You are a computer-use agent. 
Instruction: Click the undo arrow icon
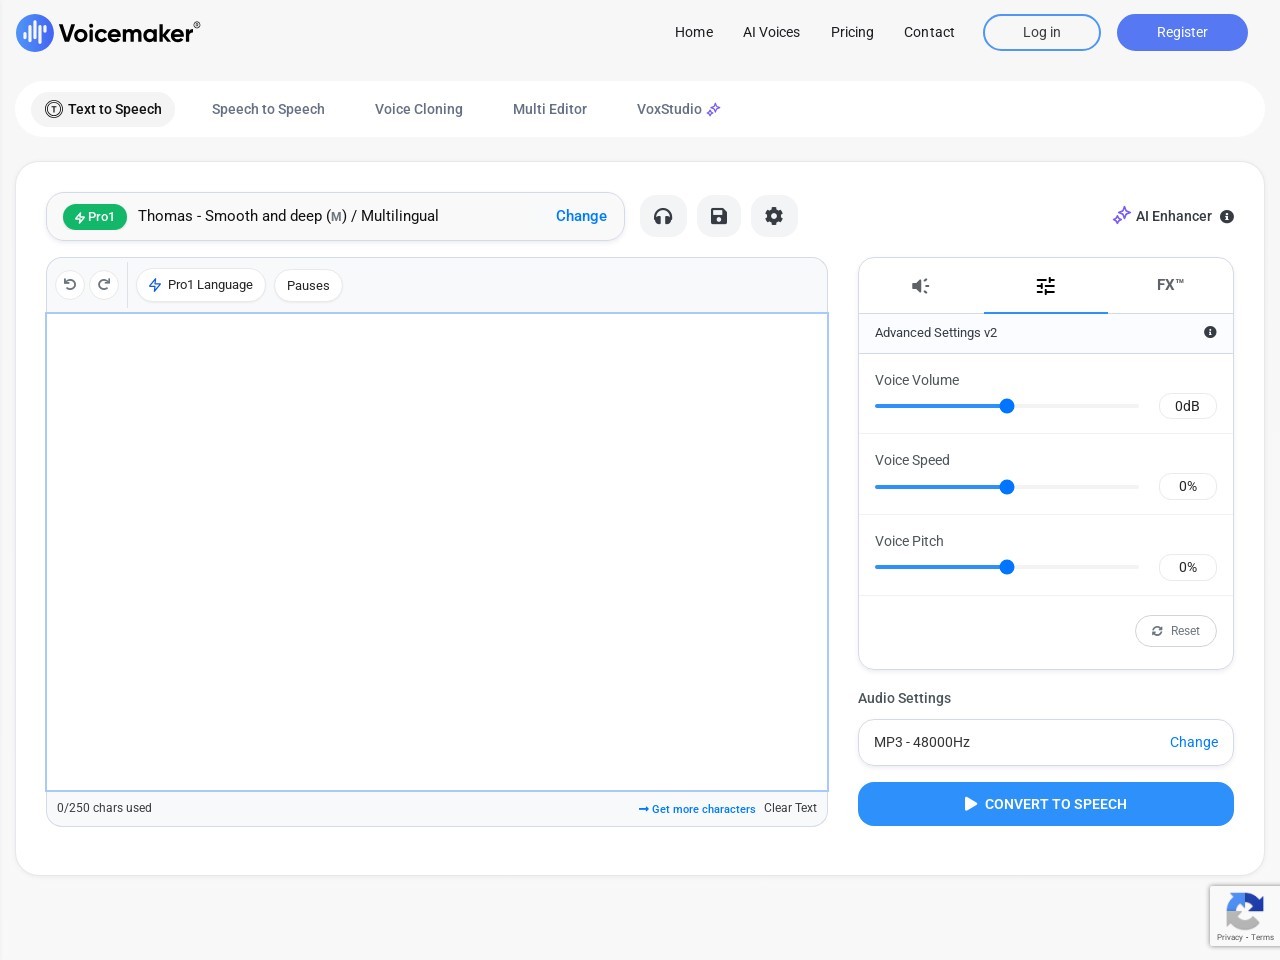coord(70,285)
